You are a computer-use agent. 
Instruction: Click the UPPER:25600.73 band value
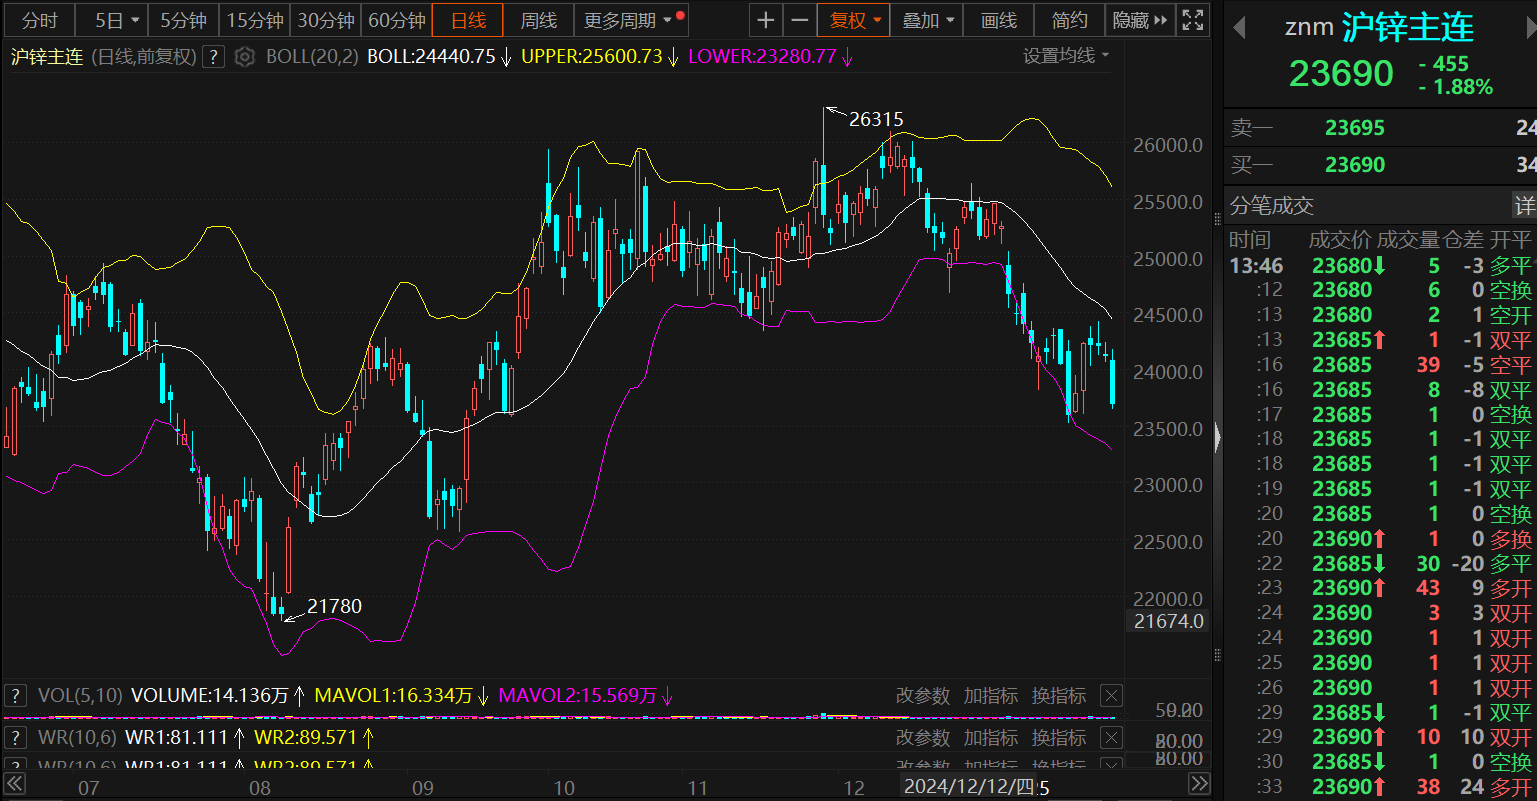click(592, 57)
